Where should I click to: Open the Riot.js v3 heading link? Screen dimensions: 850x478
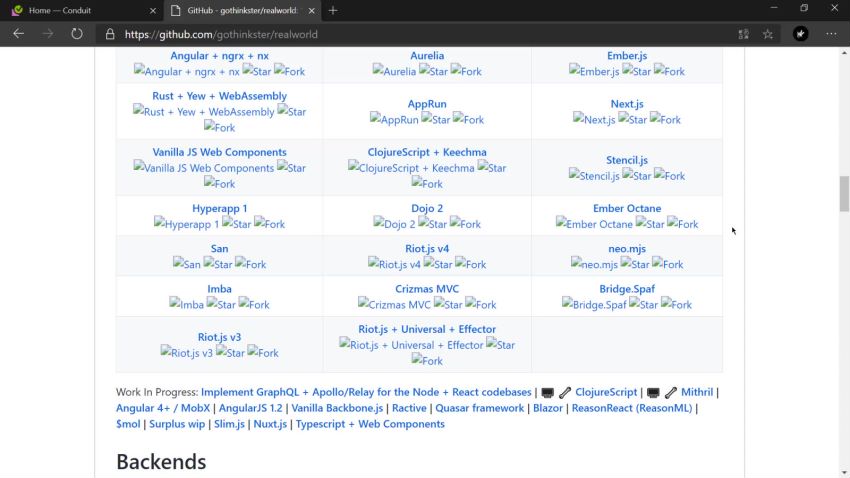pyautogui.click(x=219, y=337)
